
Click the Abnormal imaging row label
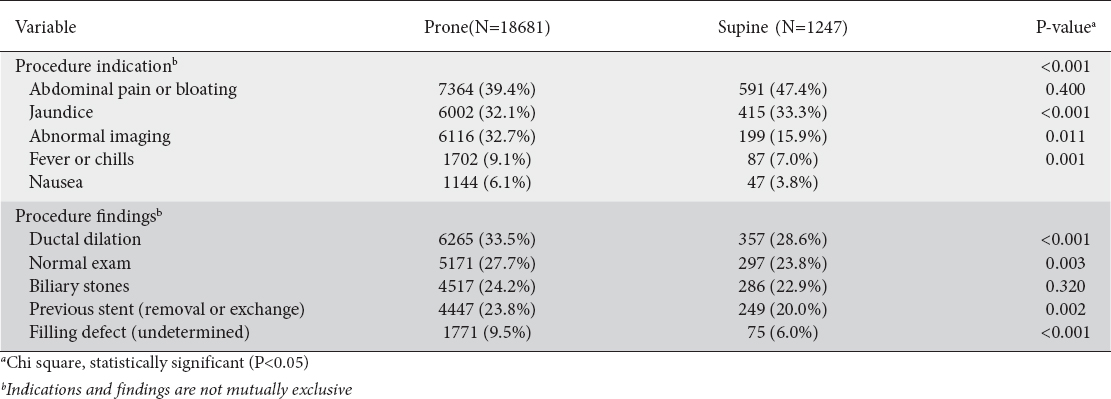(x=99, y=136)
